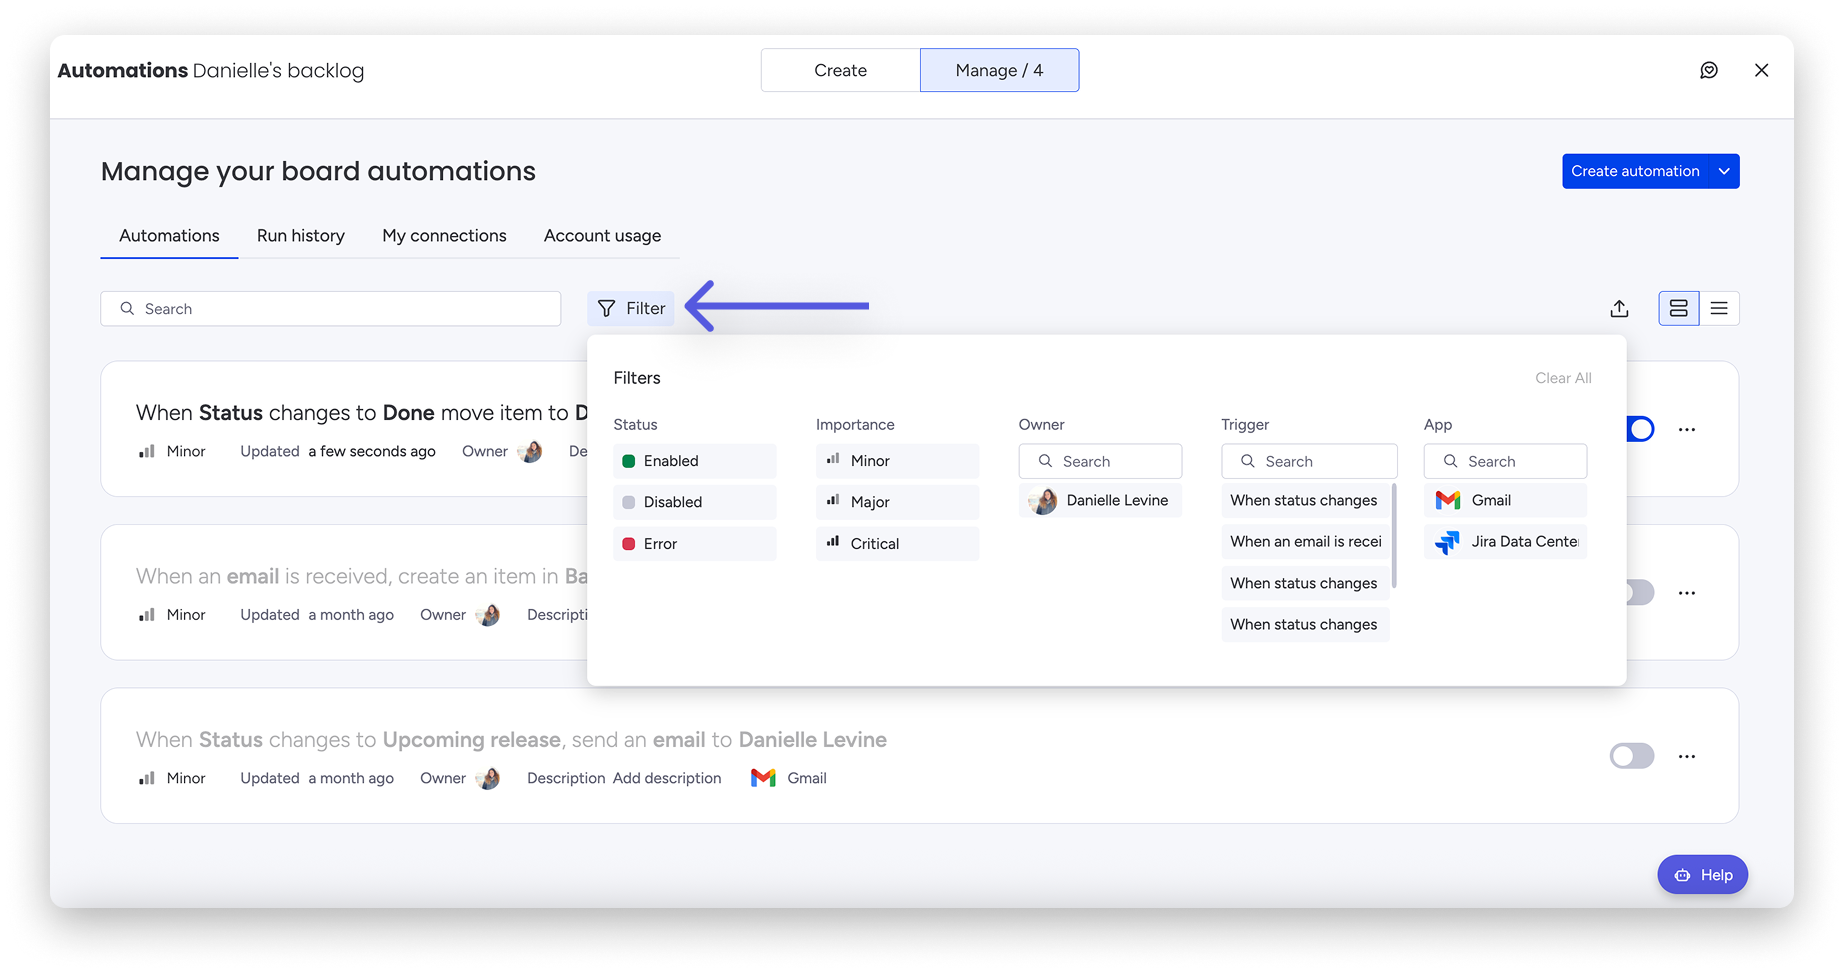Filter by Jira Data Center app
The height and width of the screenshot is (973, 1844).
[1505, 541]
